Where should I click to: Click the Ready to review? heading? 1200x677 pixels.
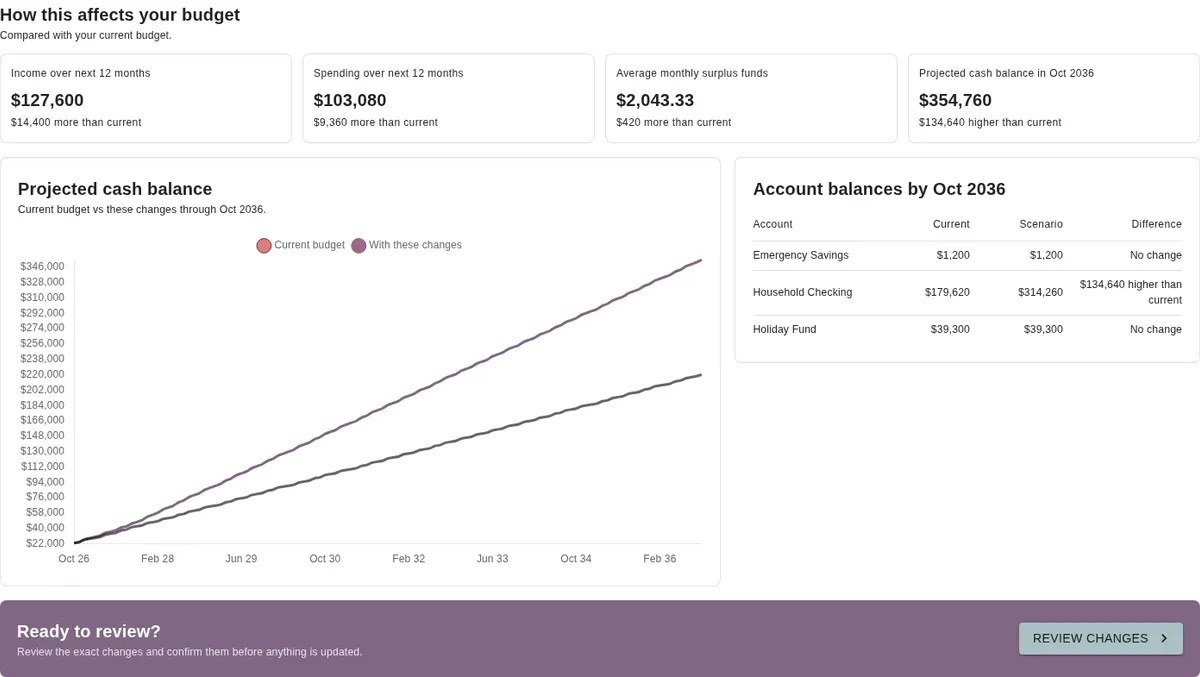coord(89,631)
